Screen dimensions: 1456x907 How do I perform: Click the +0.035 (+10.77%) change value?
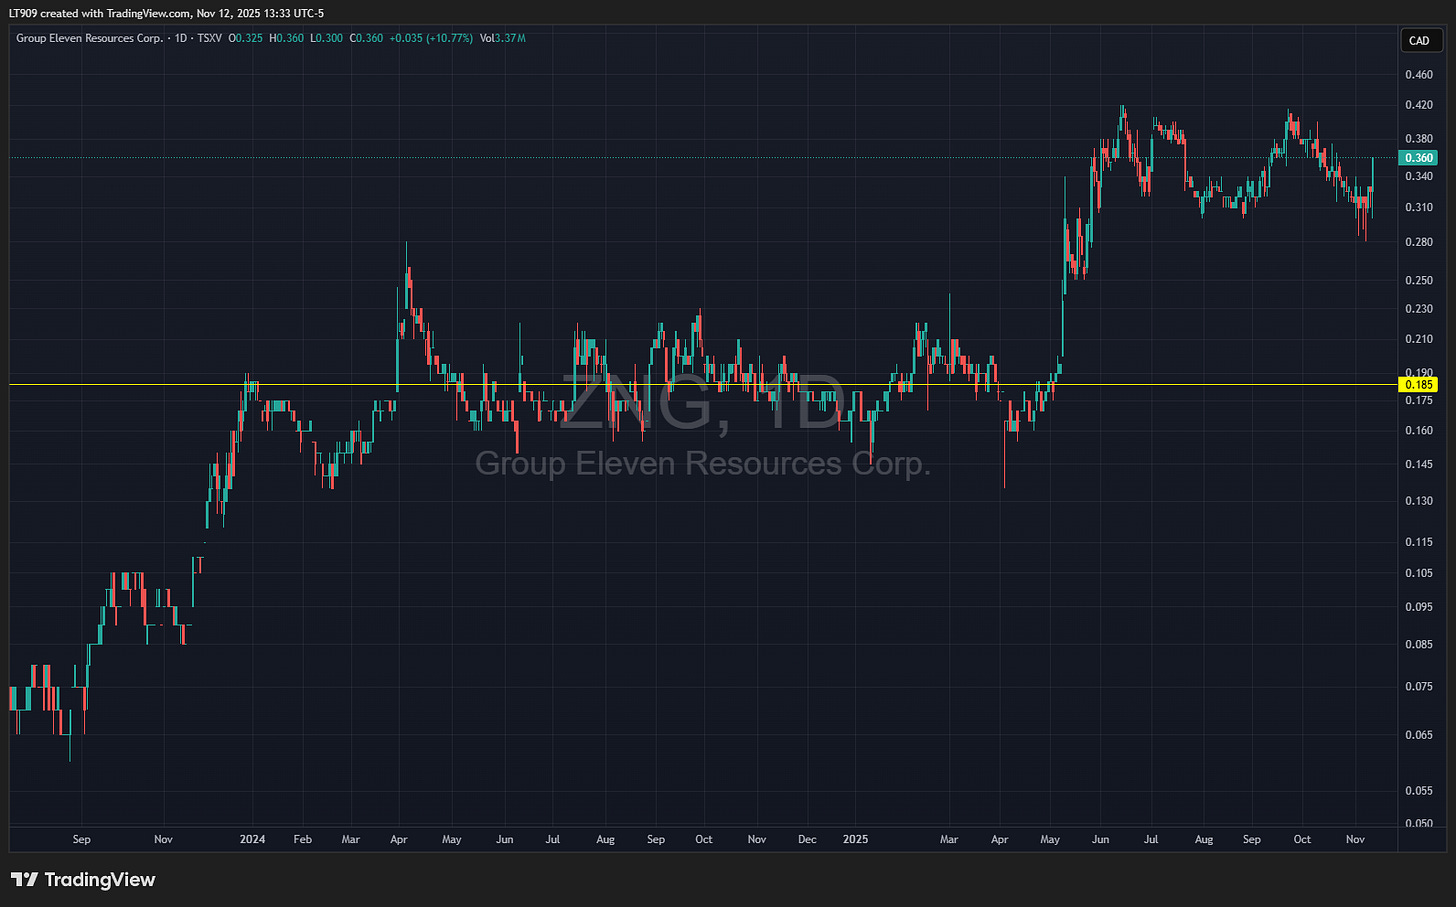click(x=430, y=38)
